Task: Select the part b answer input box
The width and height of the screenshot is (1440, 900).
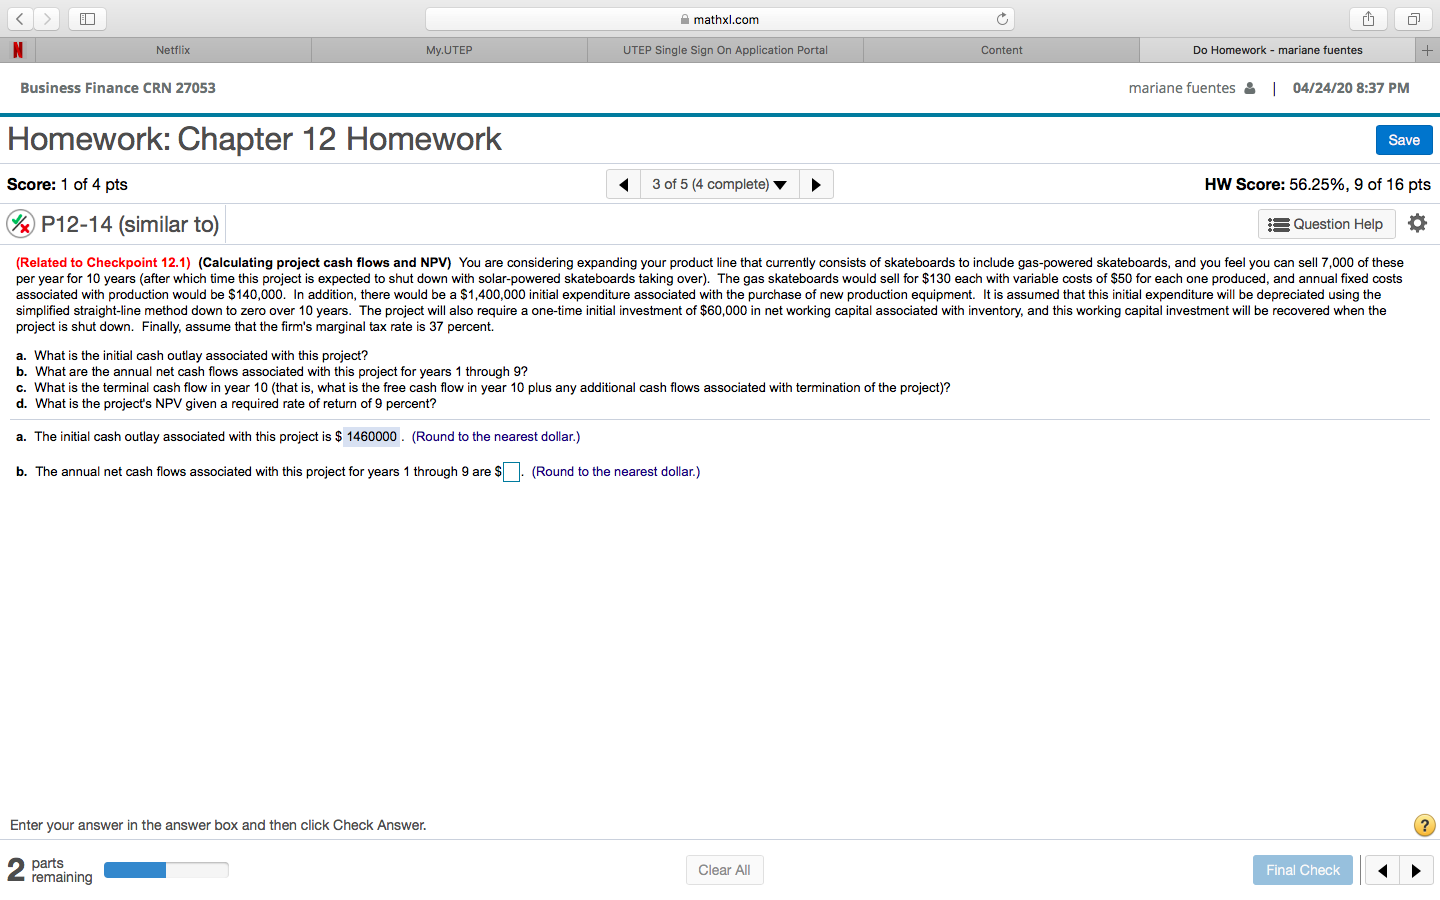Action: coord(511,471)
